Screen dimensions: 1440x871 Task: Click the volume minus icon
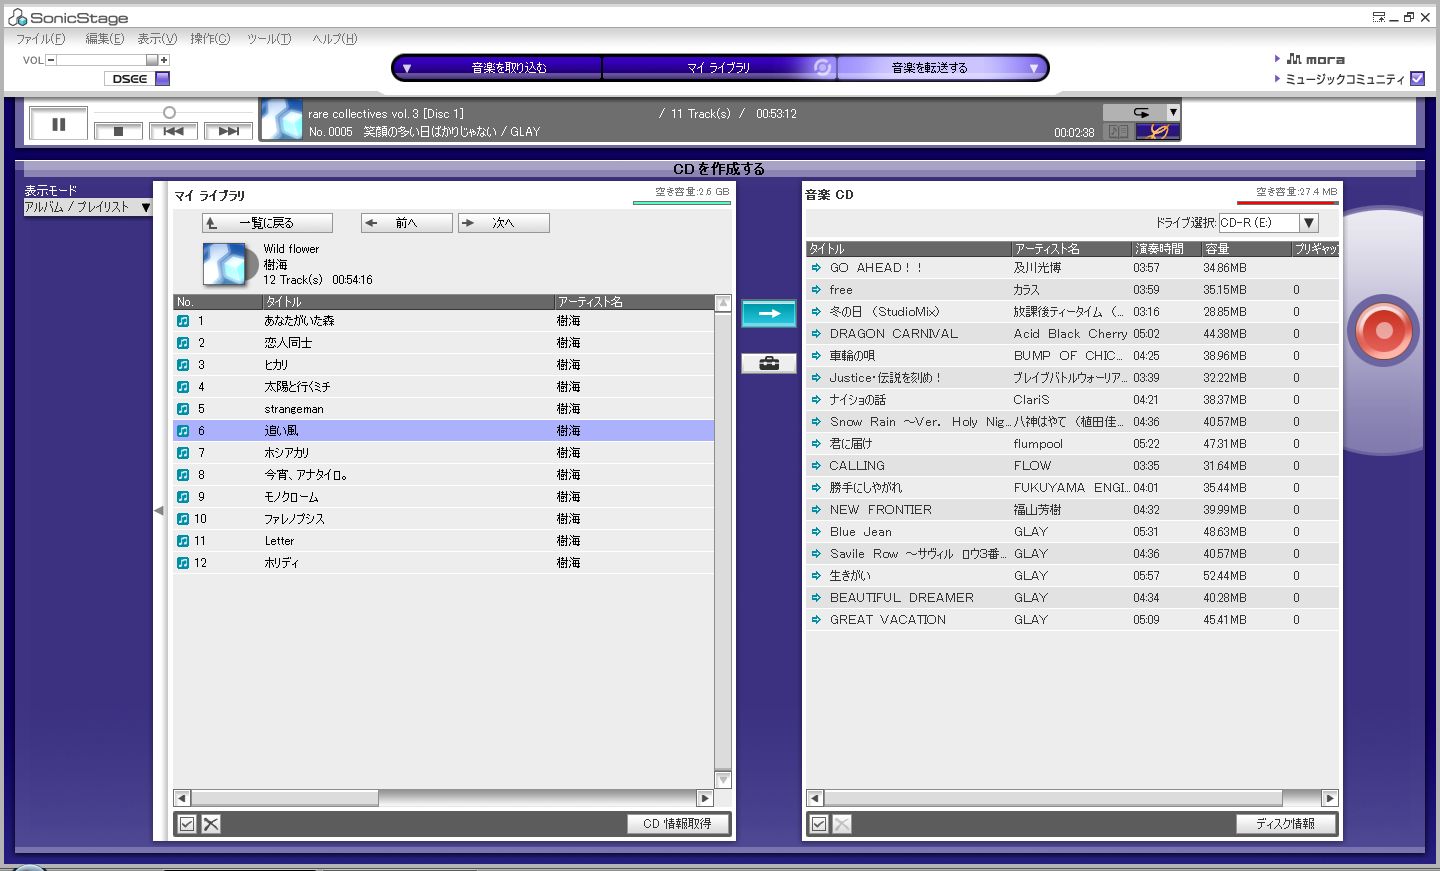click(51, 60)
